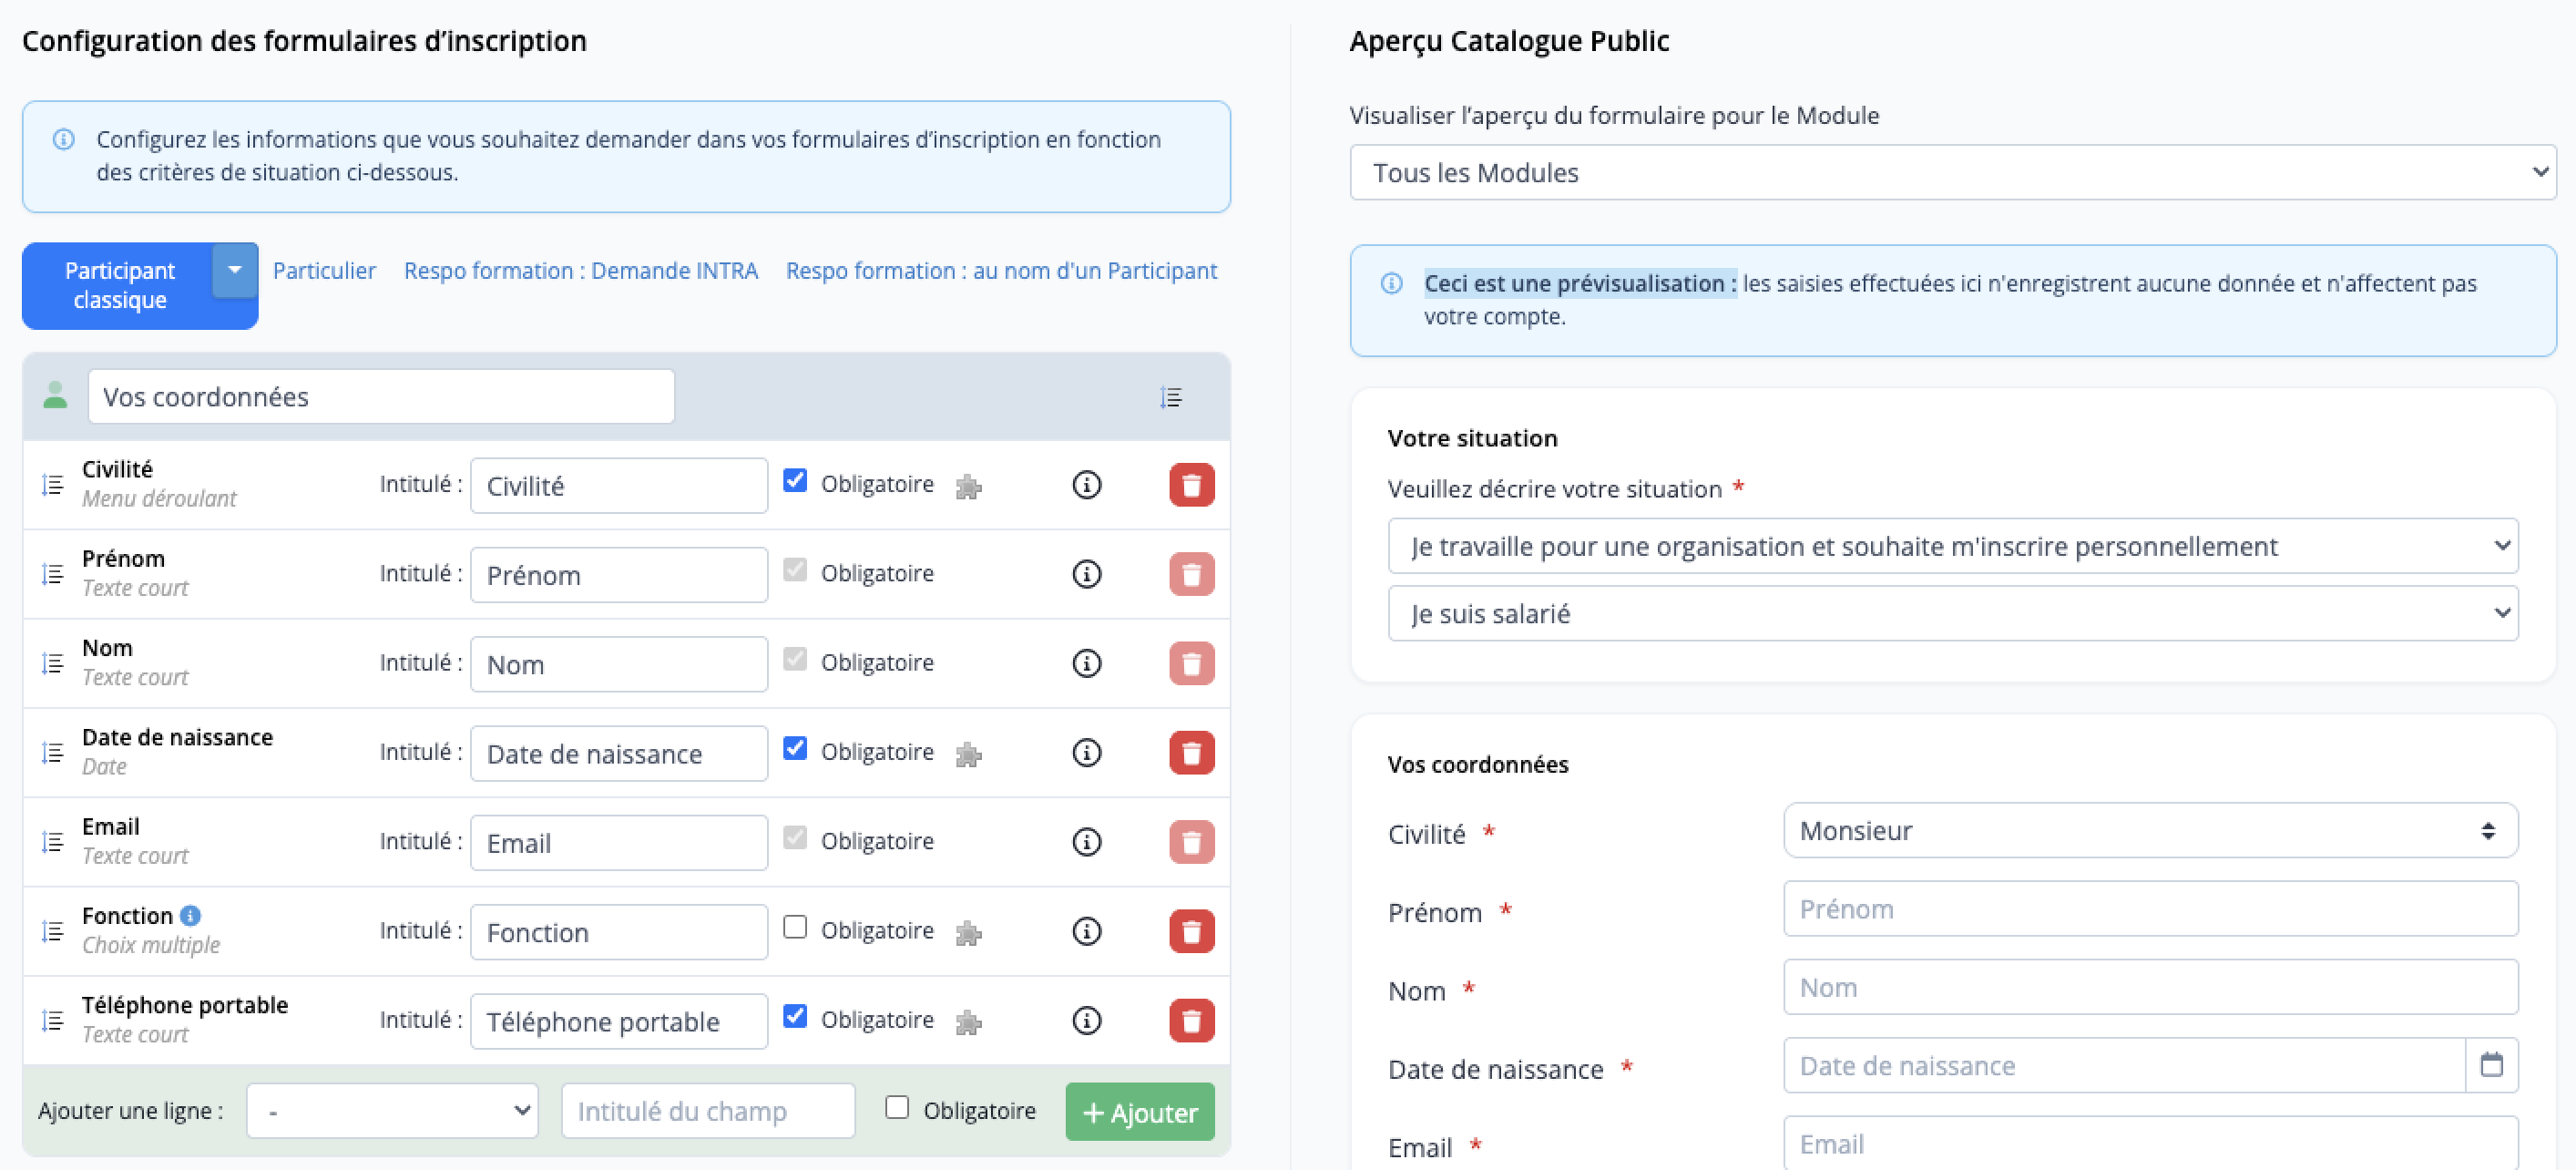Open the Je suis salarié dropdown
The height and width of the screenshot is (1170, 2576).
tap(1951, 613)
